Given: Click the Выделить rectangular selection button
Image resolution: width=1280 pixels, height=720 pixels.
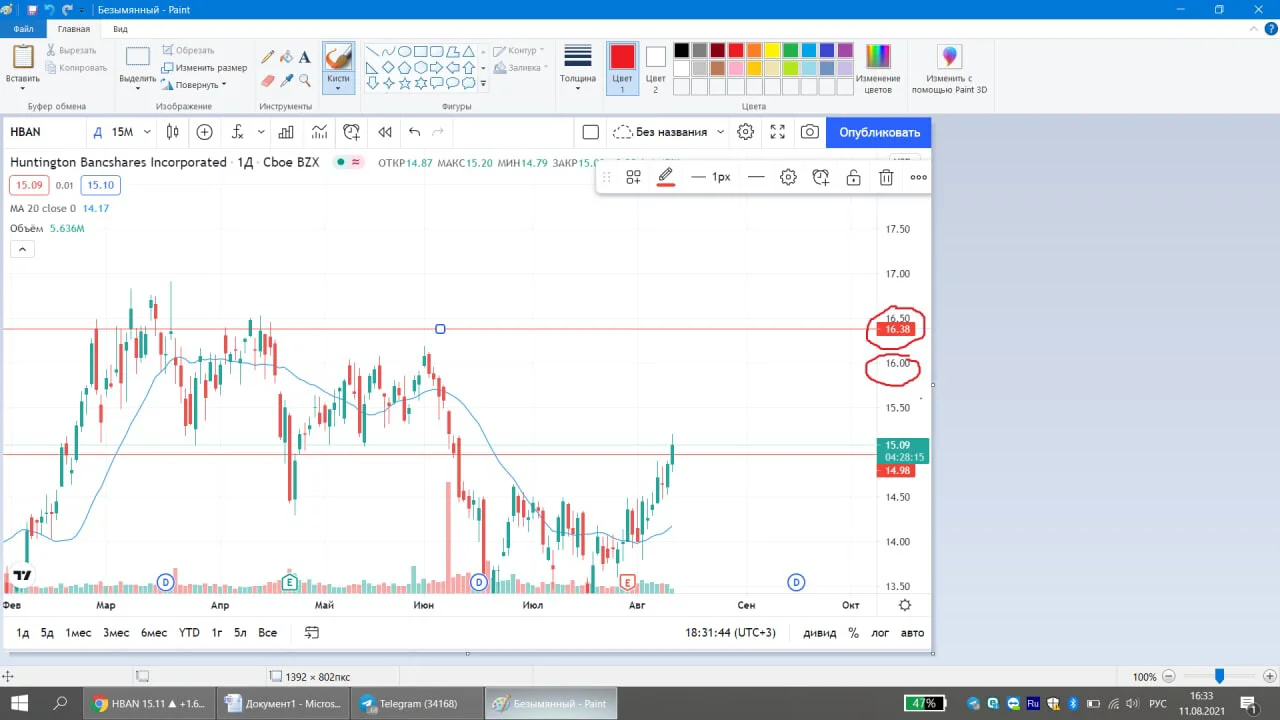Looking at the screenshot, I should (x=138, y=57).
